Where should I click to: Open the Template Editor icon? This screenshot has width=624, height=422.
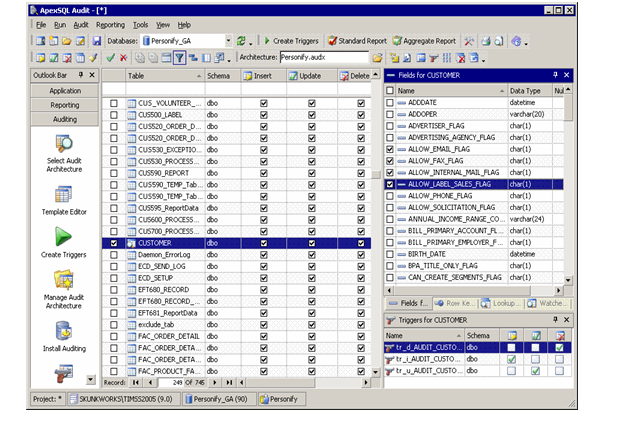[63, 195]
